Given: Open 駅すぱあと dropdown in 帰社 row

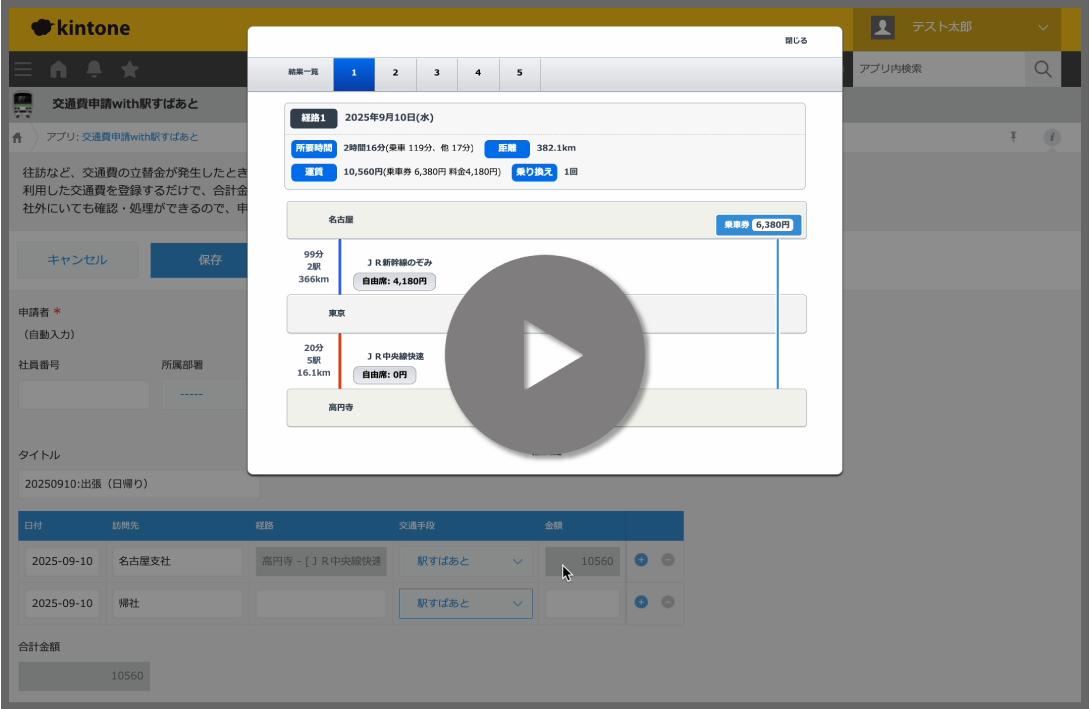Looking at the screenshot, I should (x=466, y=603).
